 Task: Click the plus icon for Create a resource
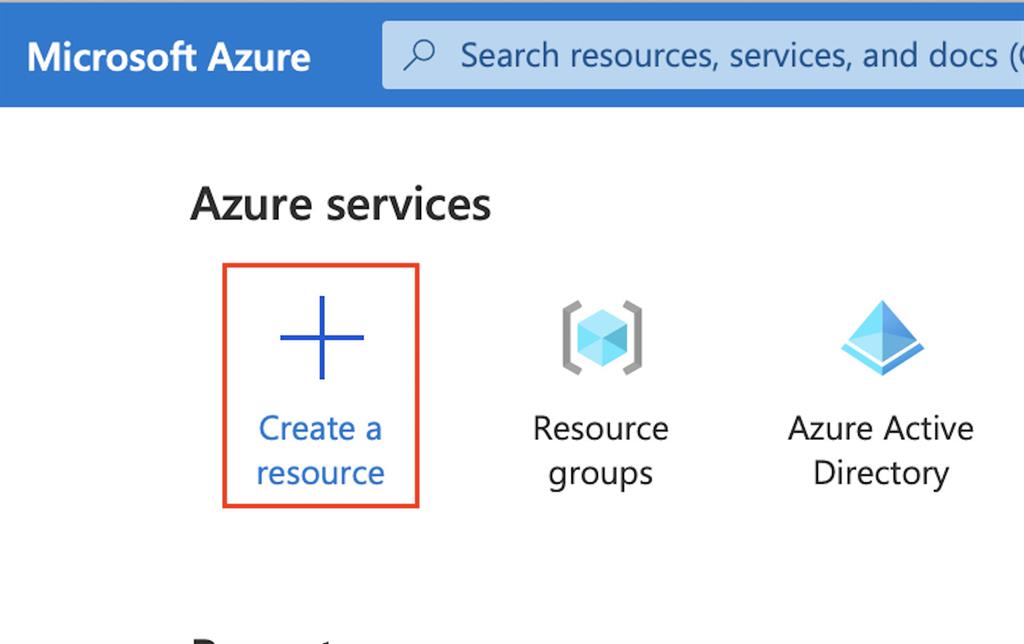point(321,338)
